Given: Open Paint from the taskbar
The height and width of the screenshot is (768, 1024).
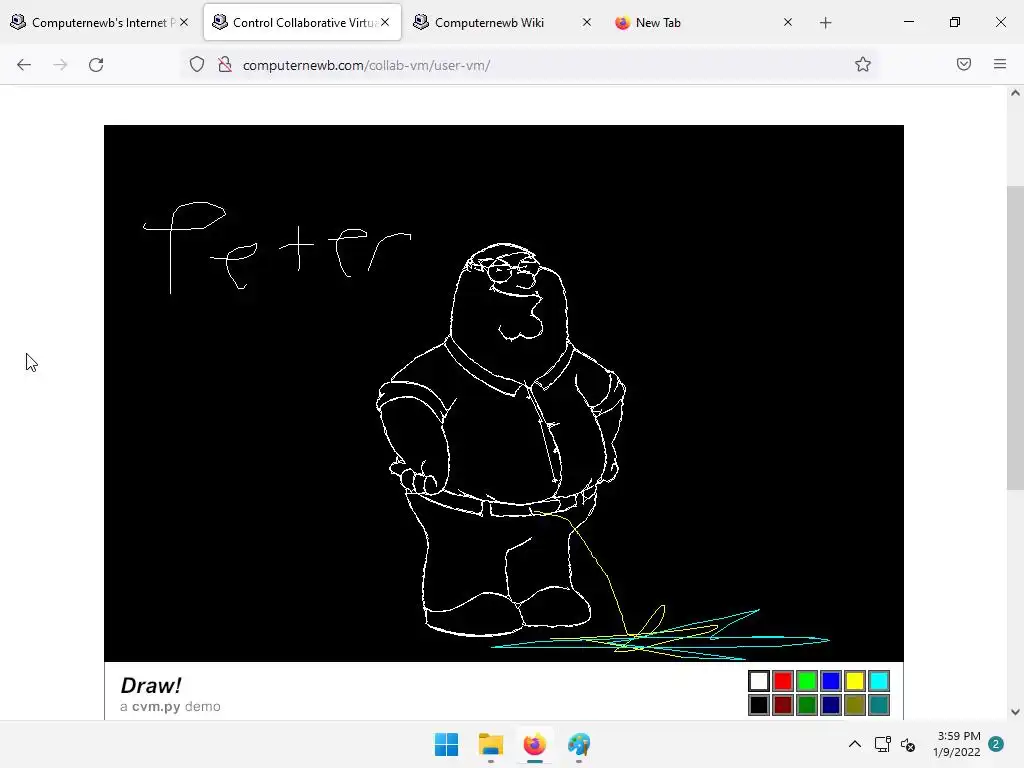Looking at the screenshot, I should tap(579, 744).
